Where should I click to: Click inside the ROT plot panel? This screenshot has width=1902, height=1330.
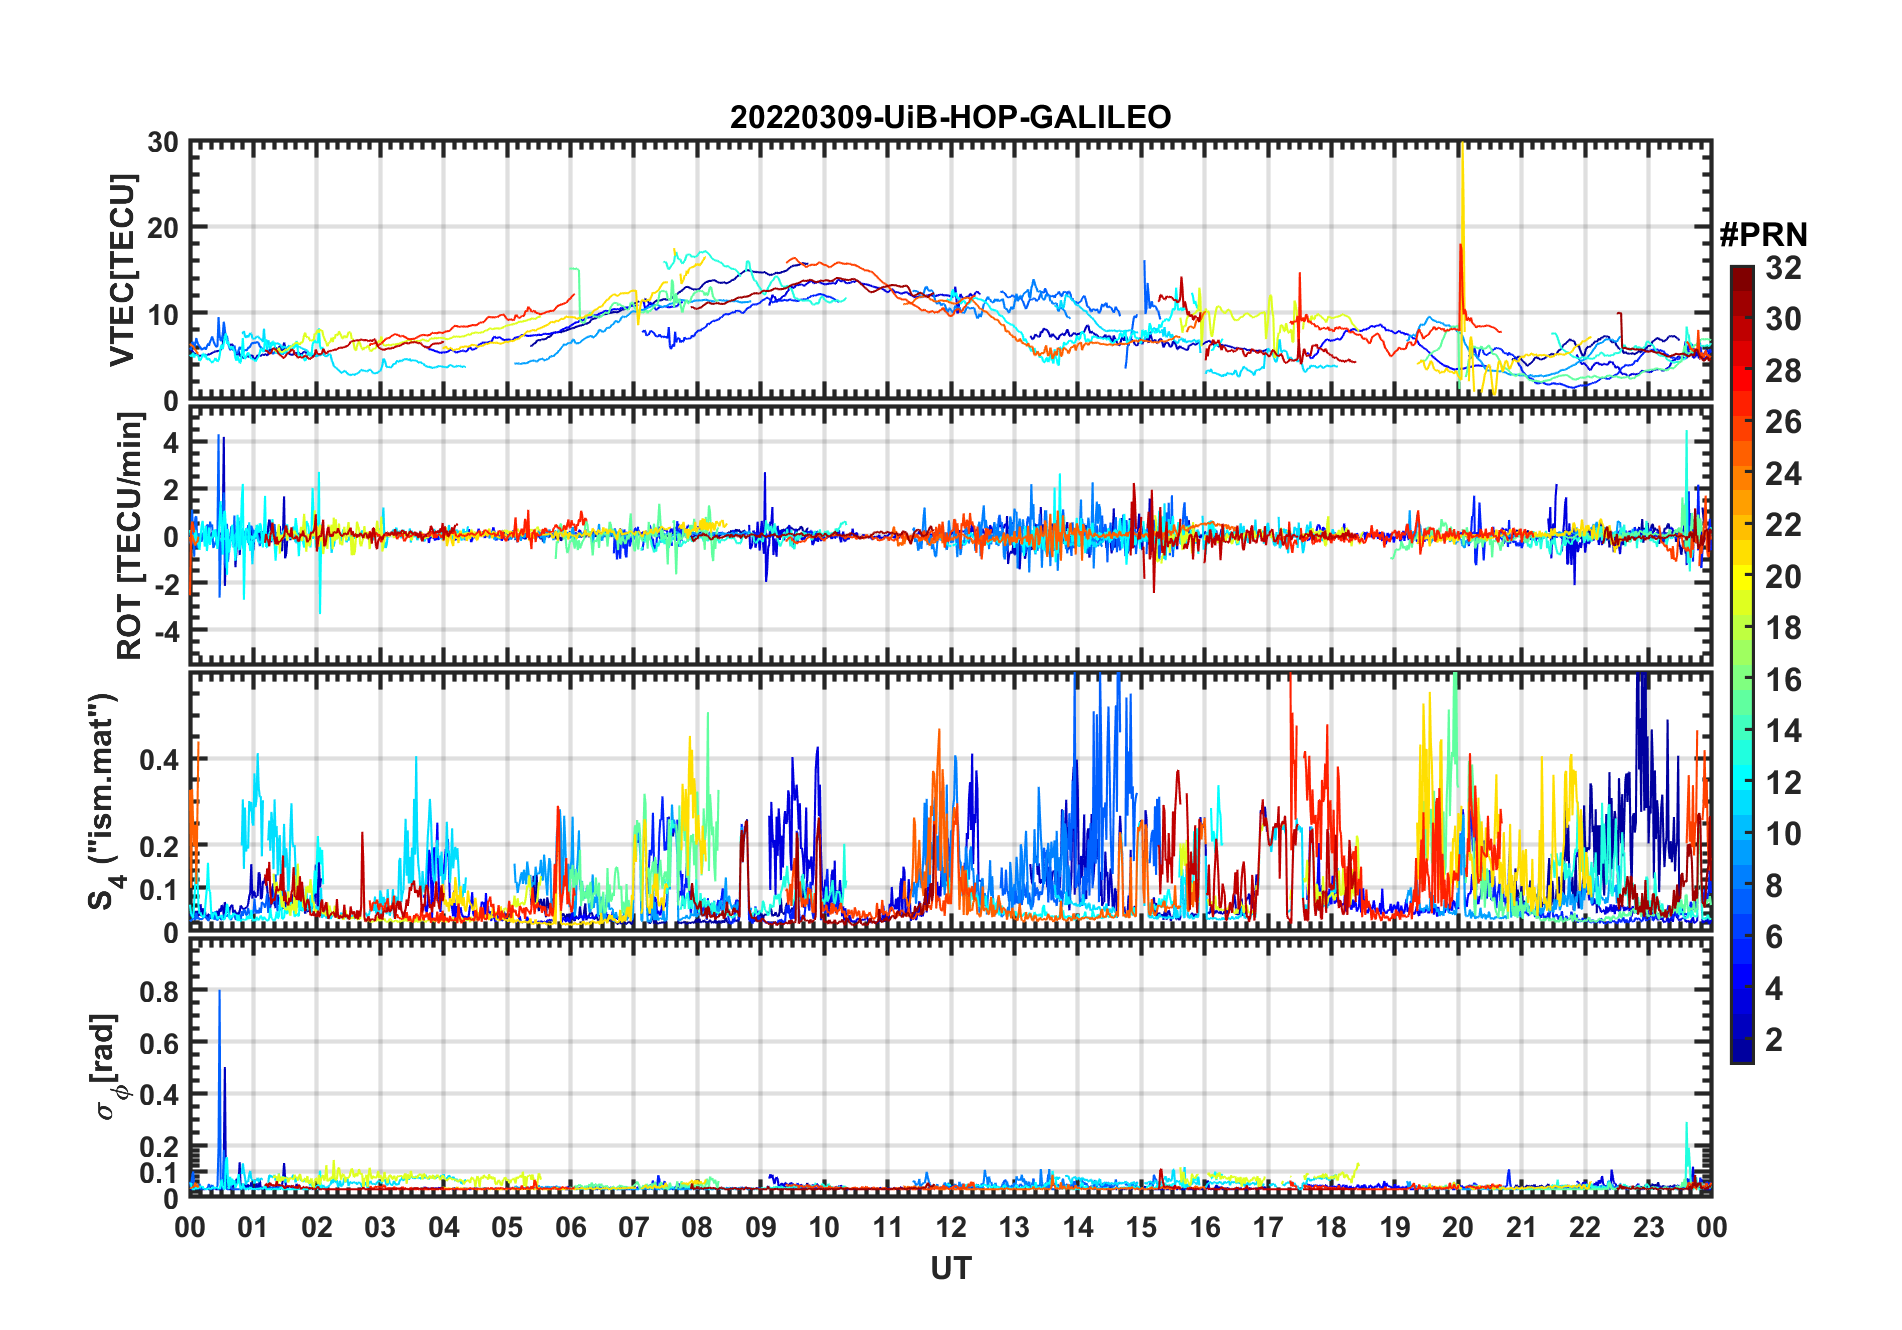[951, 535]
